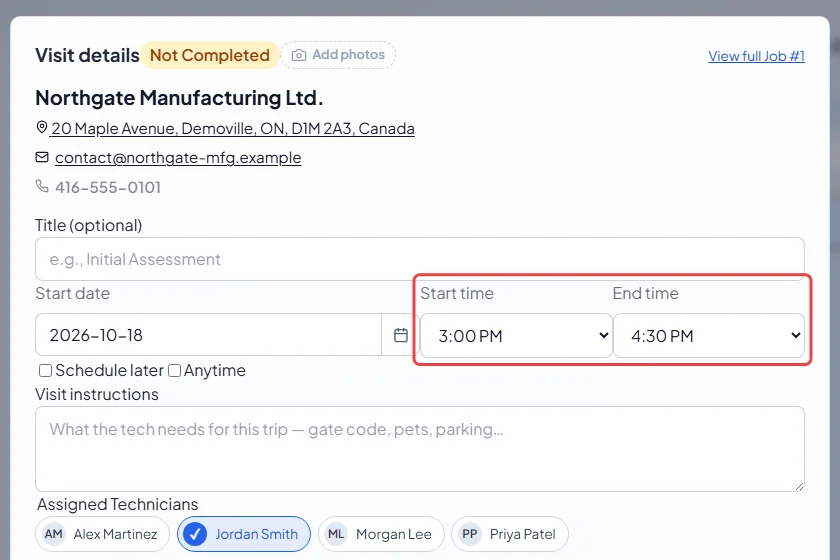This screenshot has width=840, height=560.
Task: Open the Start time dropdown showing 3:00 PM
Action: (516, 335)
